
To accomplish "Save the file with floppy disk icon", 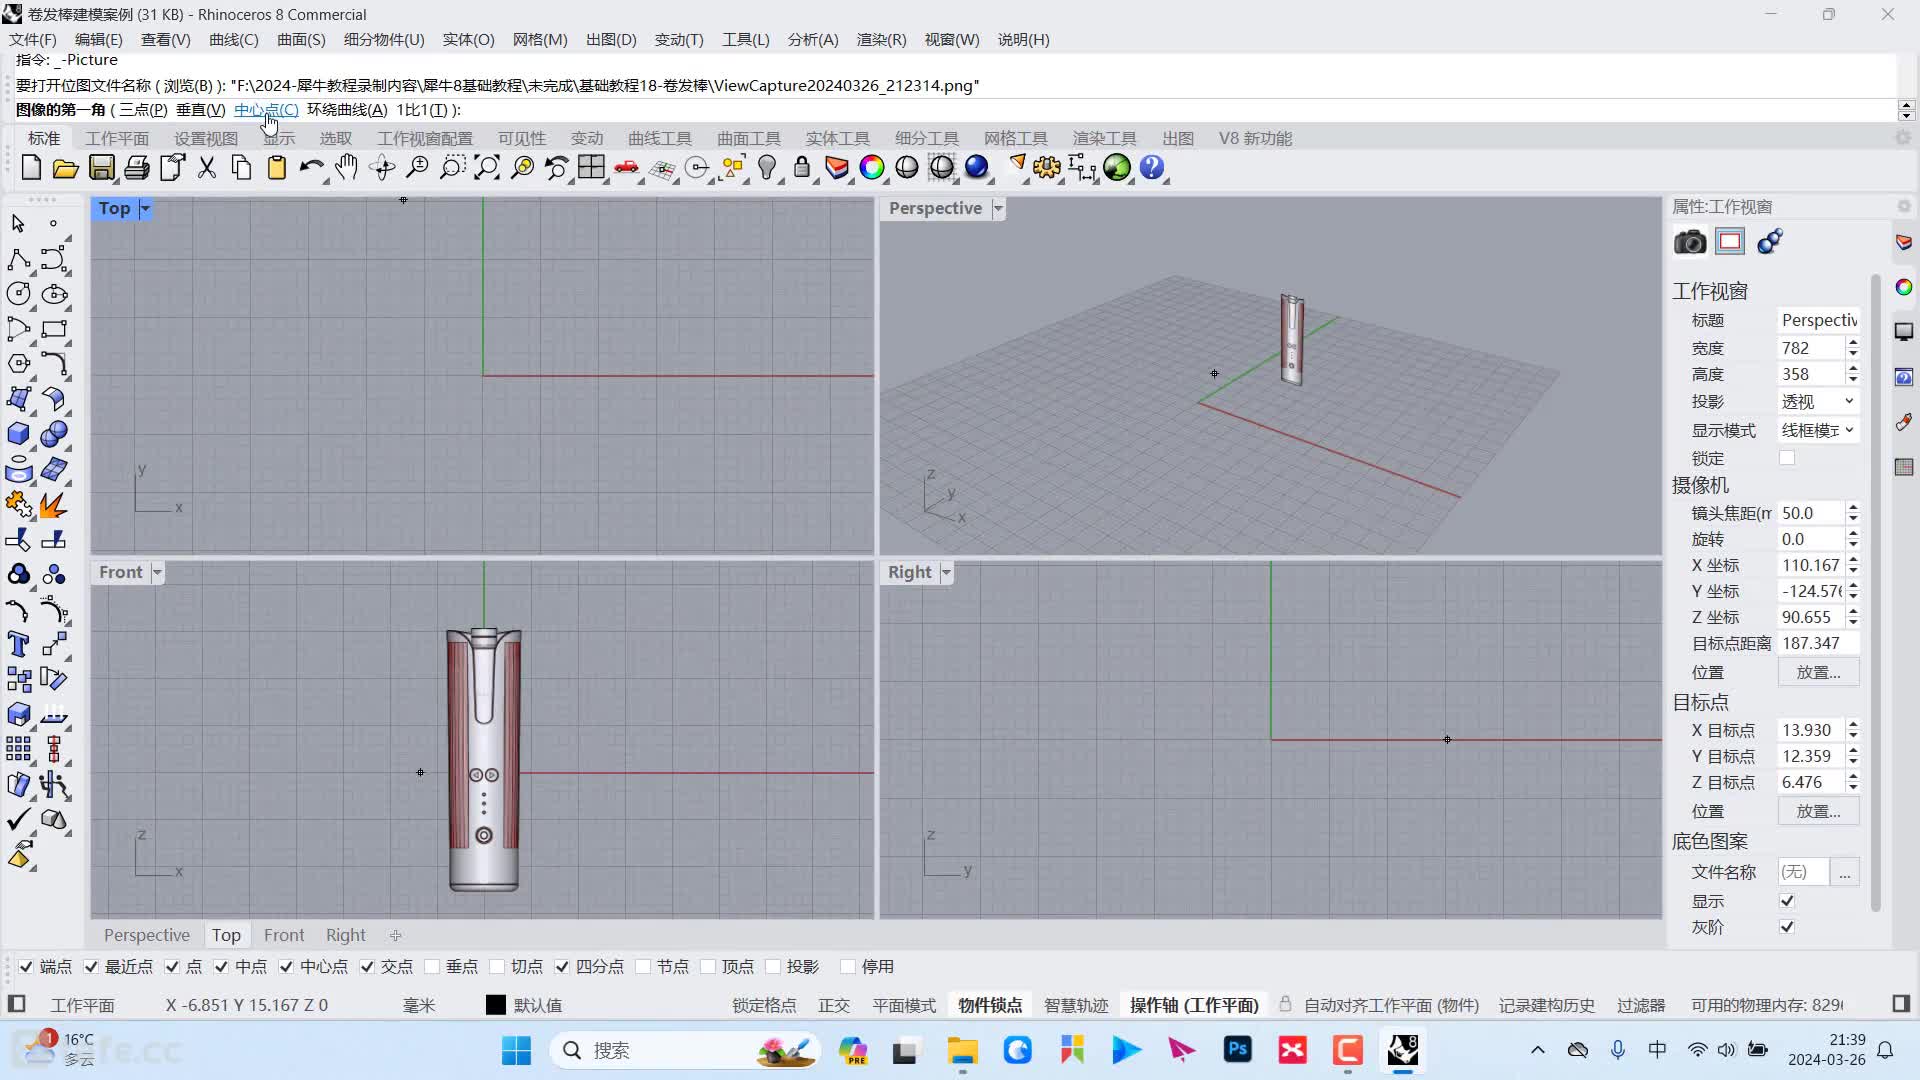I will [x=101, y=168].
